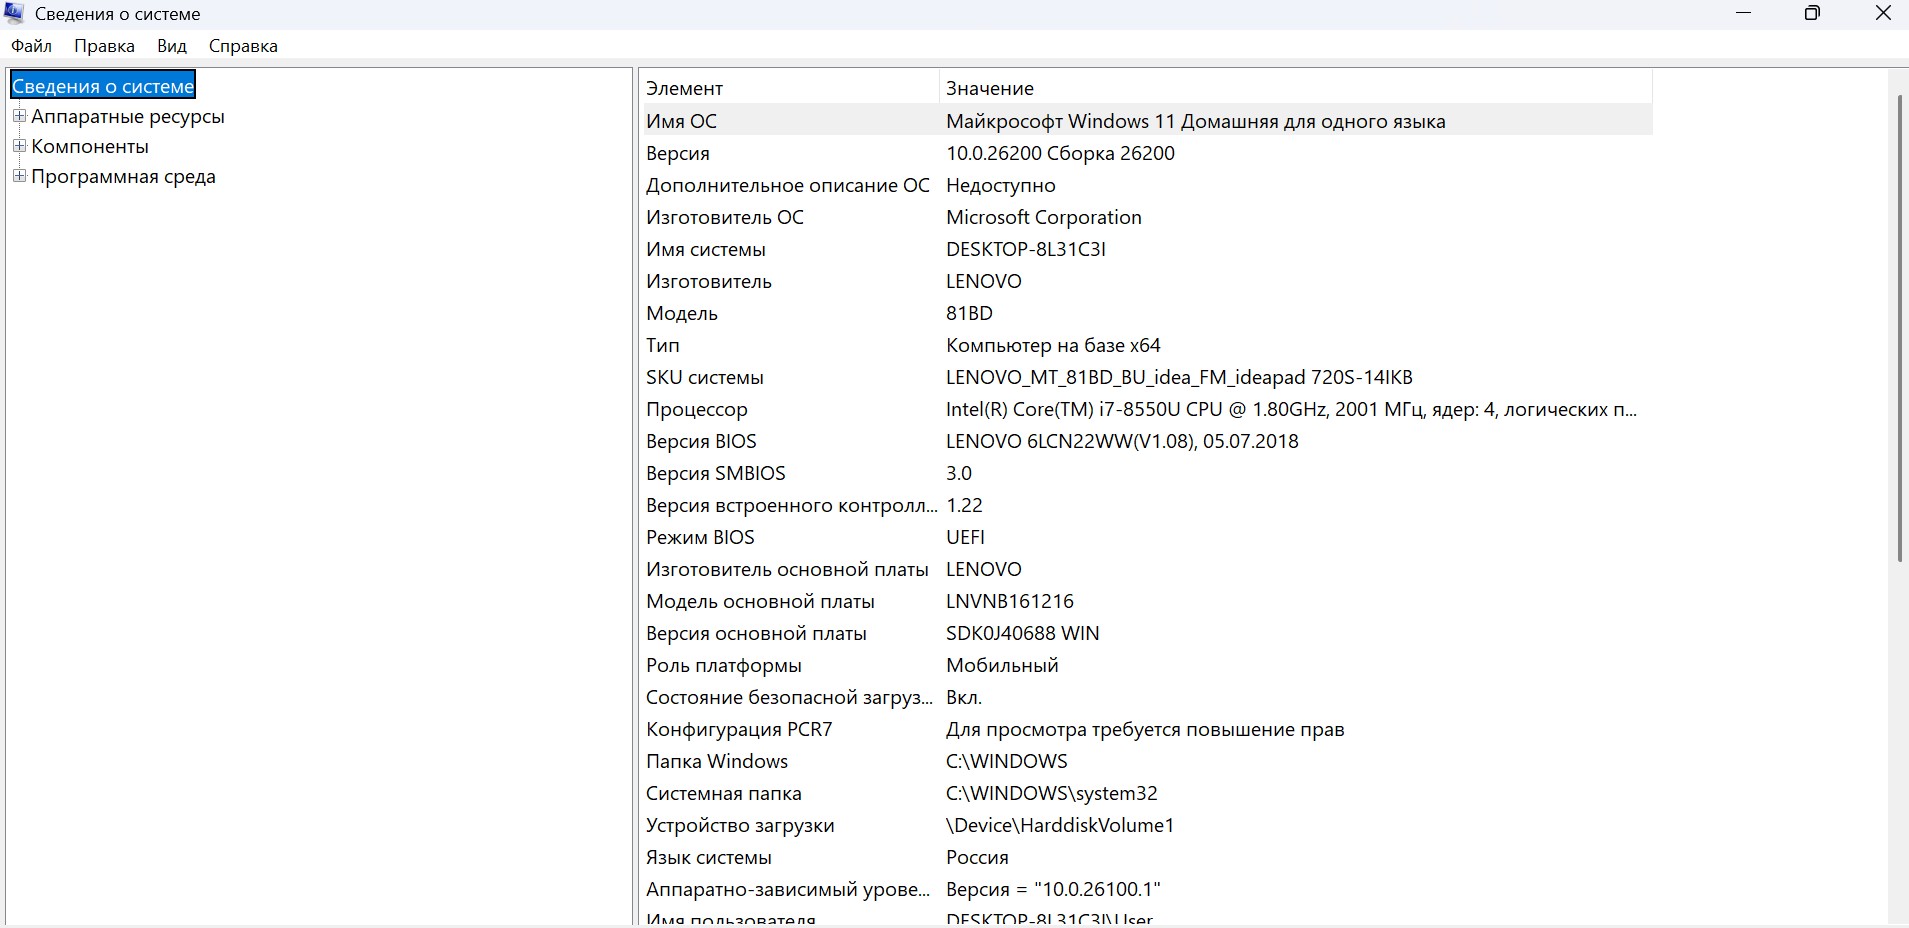
Task: Select the Версия row with 10.0.26200
Action: pyautogui.click(x=1147, y=153)
